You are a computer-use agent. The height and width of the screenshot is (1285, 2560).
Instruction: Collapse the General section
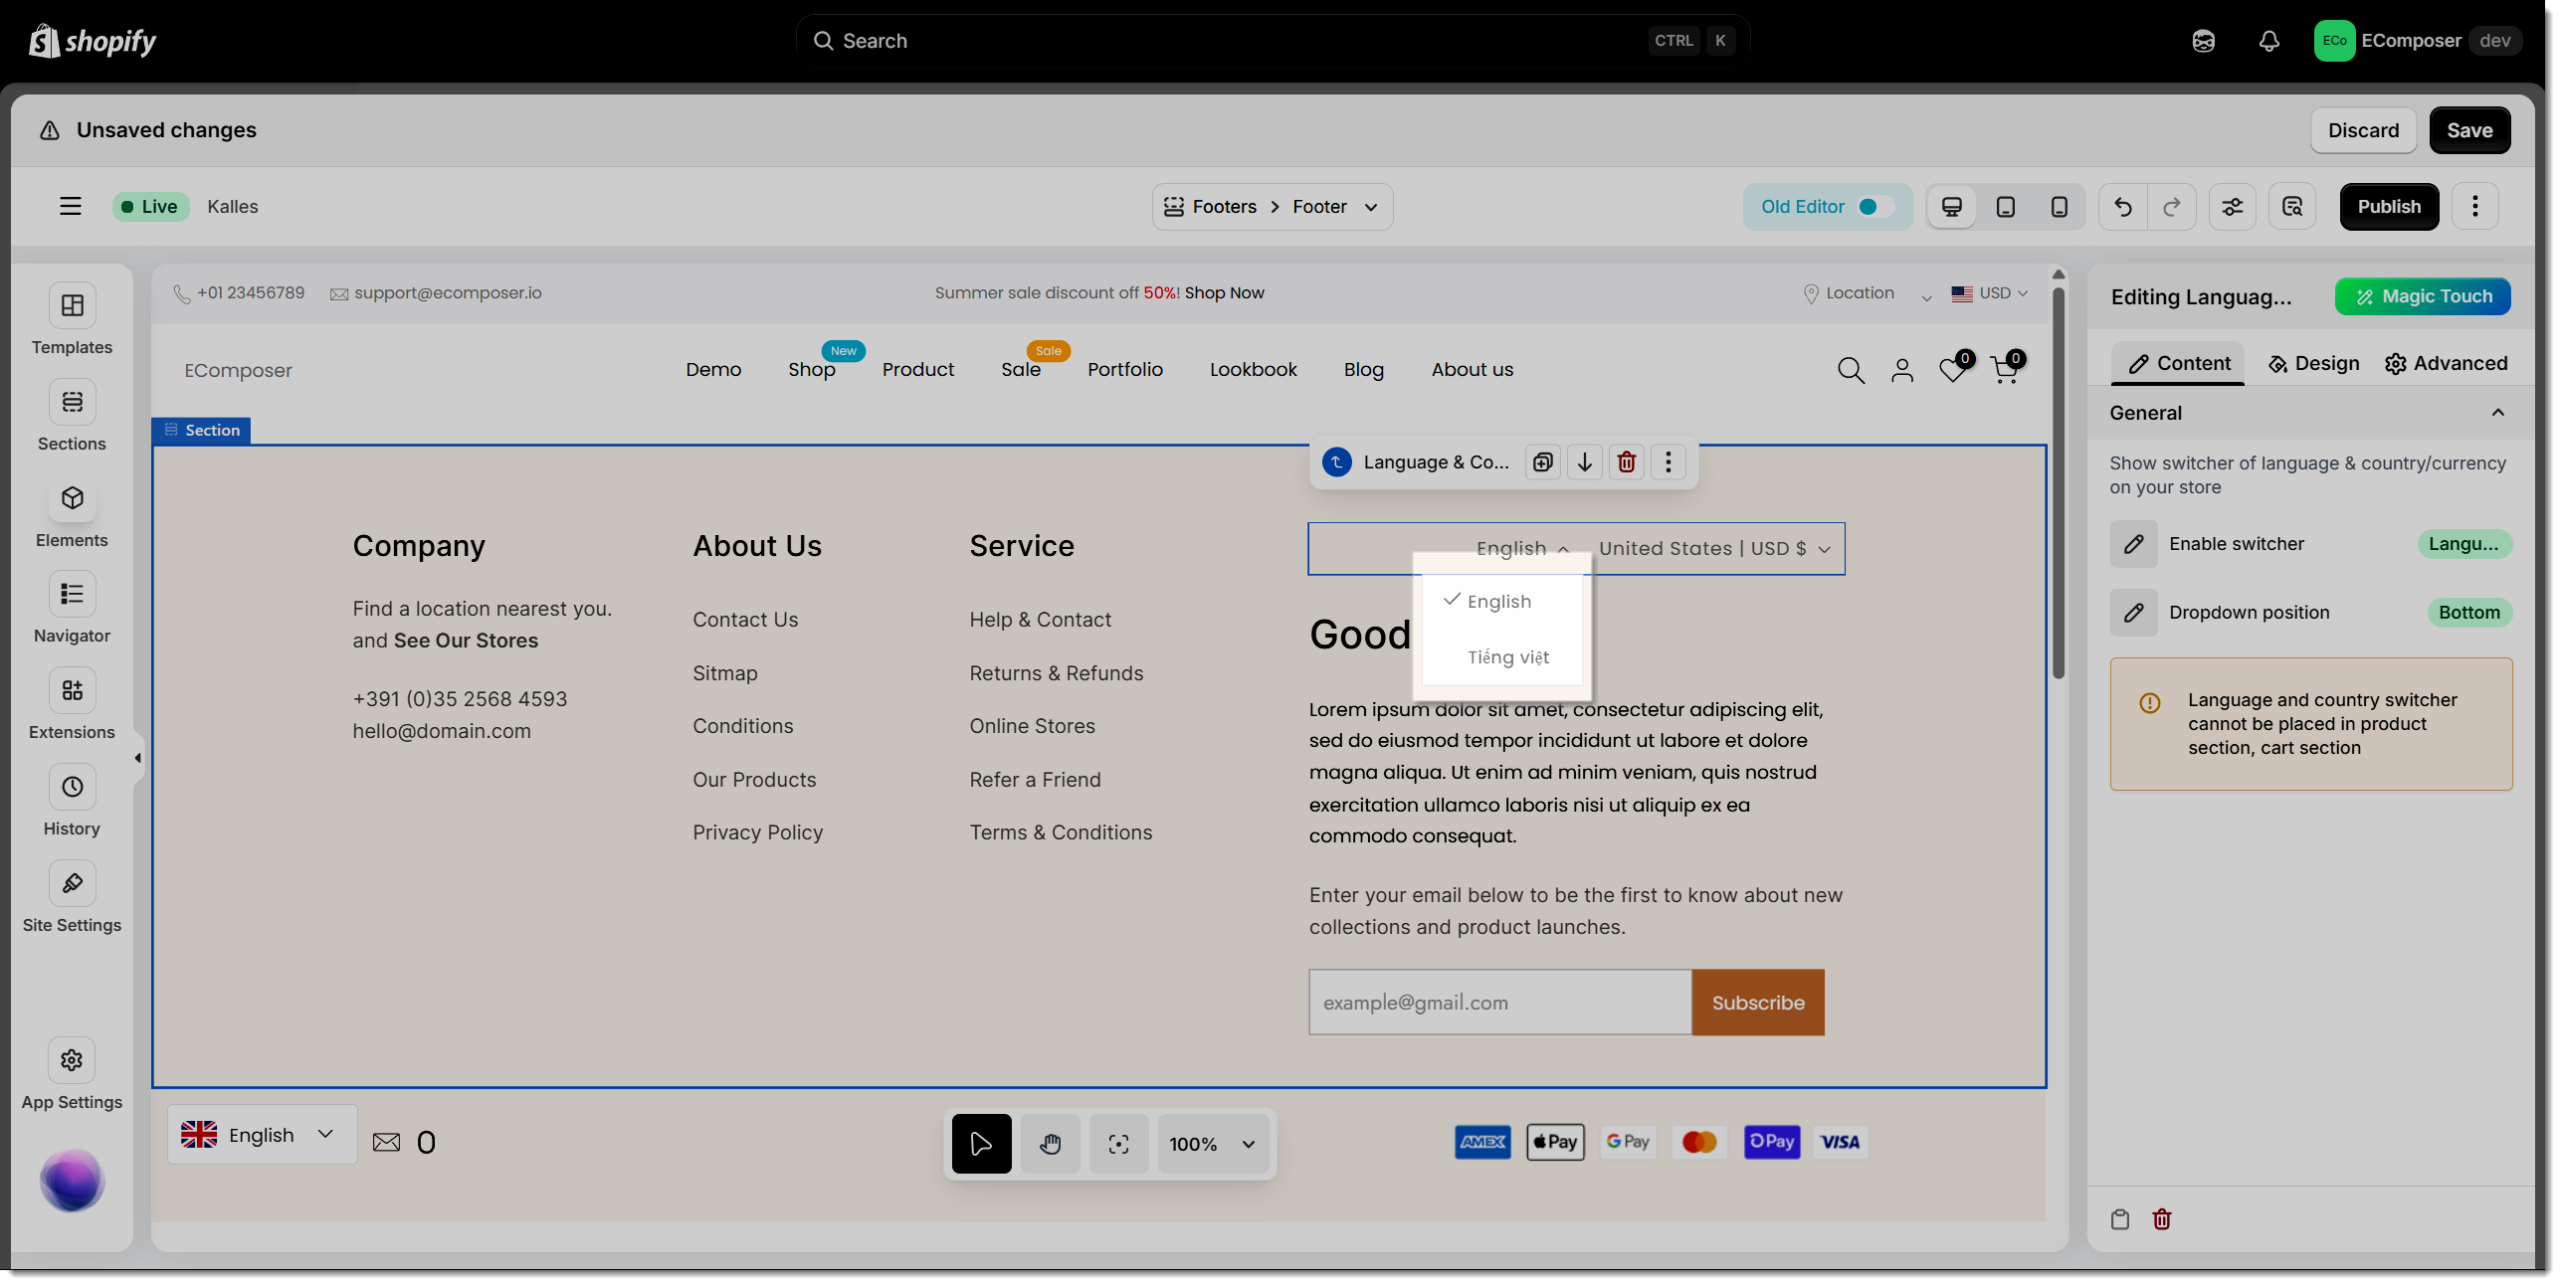pyautogui.click(x=2497, y=413)
